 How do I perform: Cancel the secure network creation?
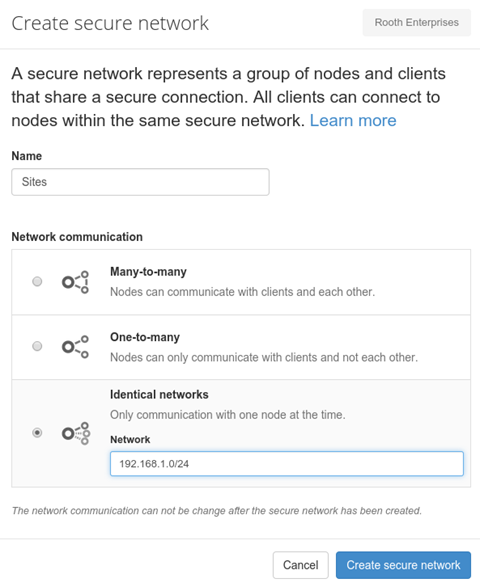[300, 565]
